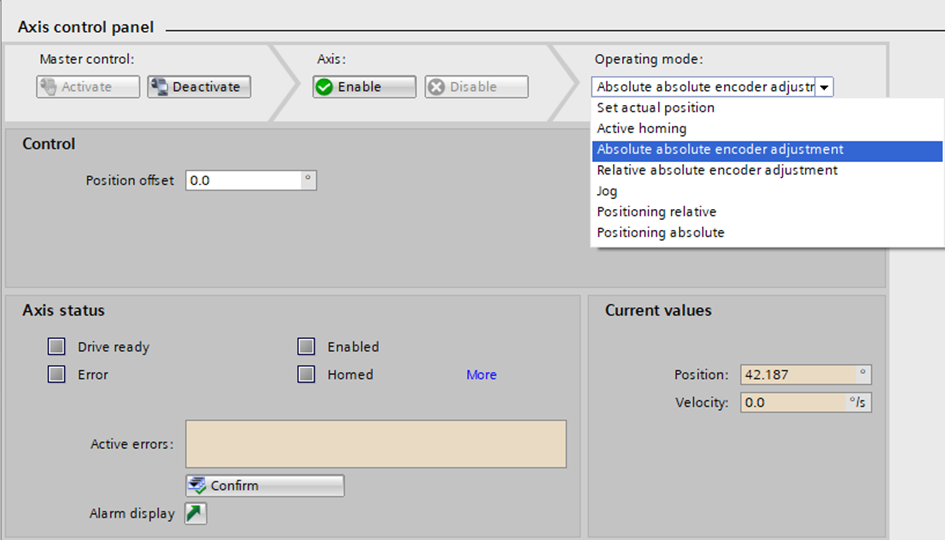Image resolution: width=945 pixels, height=540 pixels.
Task: Toggle the Enabled status indicator
Action: click(x=306, y=347)
